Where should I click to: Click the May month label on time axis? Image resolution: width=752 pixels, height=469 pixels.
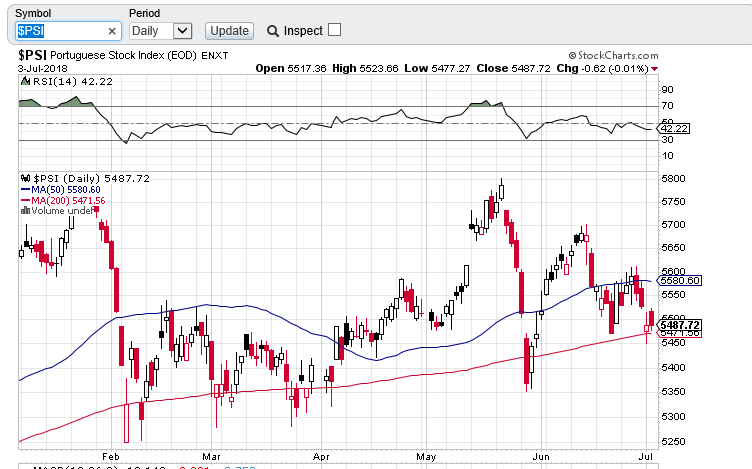coord(426,457)
